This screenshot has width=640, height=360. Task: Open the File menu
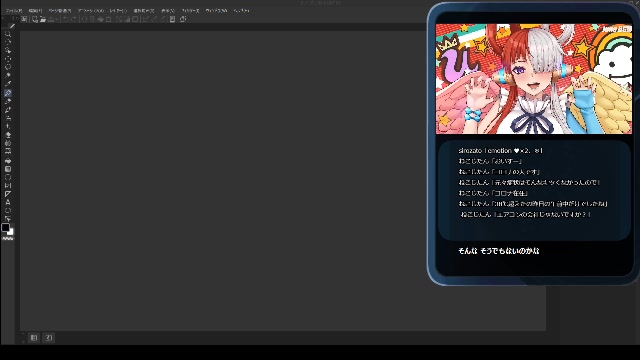[14, 11]
